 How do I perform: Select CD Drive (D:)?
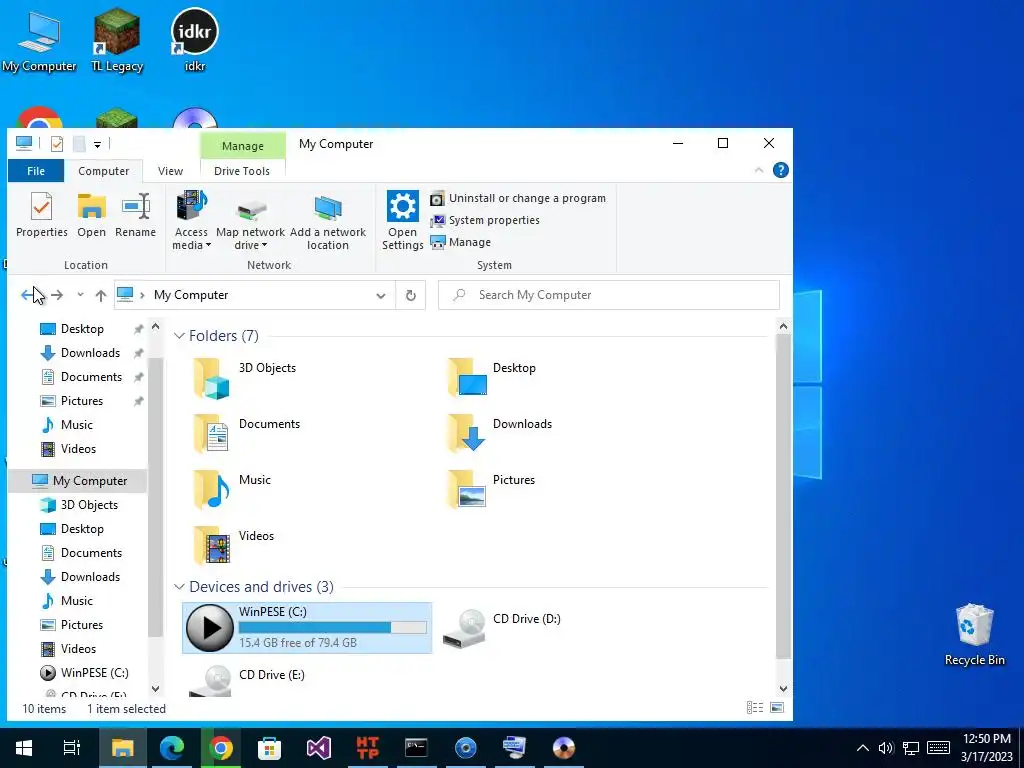point(502,628)
